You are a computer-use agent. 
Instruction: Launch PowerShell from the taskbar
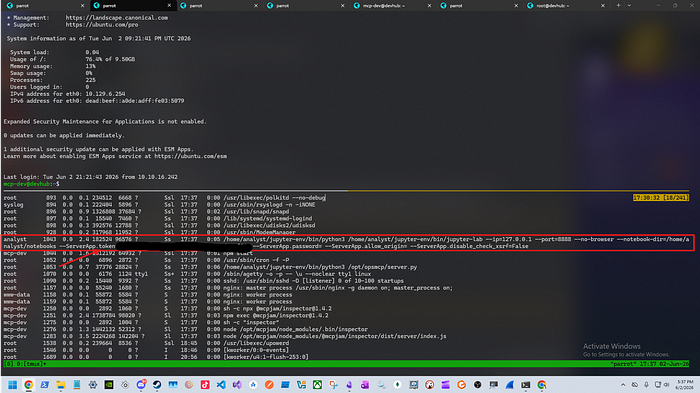click(x=45, y=385)
